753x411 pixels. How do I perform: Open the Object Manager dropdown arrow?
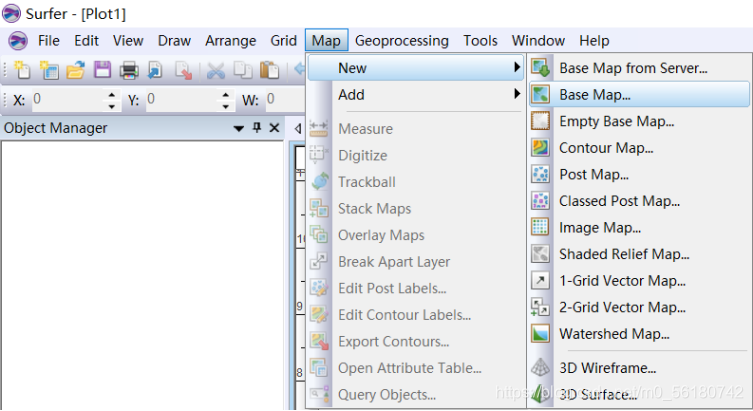click(239, 128)
